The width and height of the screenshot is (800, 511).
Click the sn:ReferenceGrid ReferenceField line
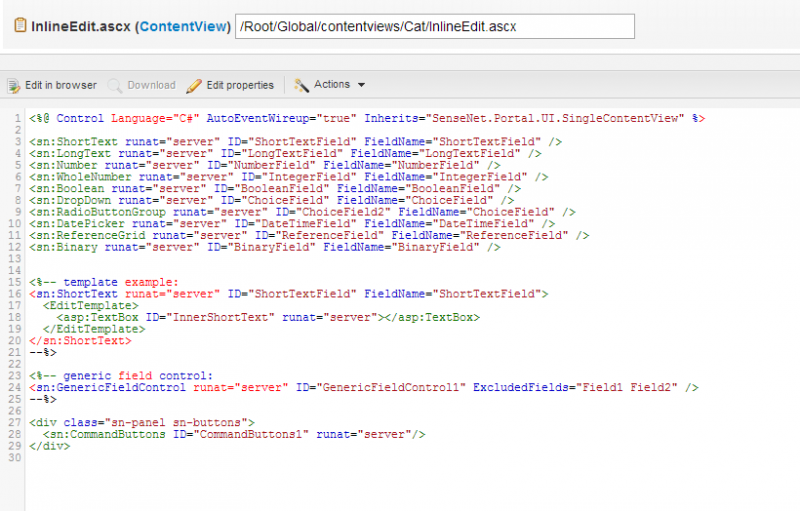[309, 236]
